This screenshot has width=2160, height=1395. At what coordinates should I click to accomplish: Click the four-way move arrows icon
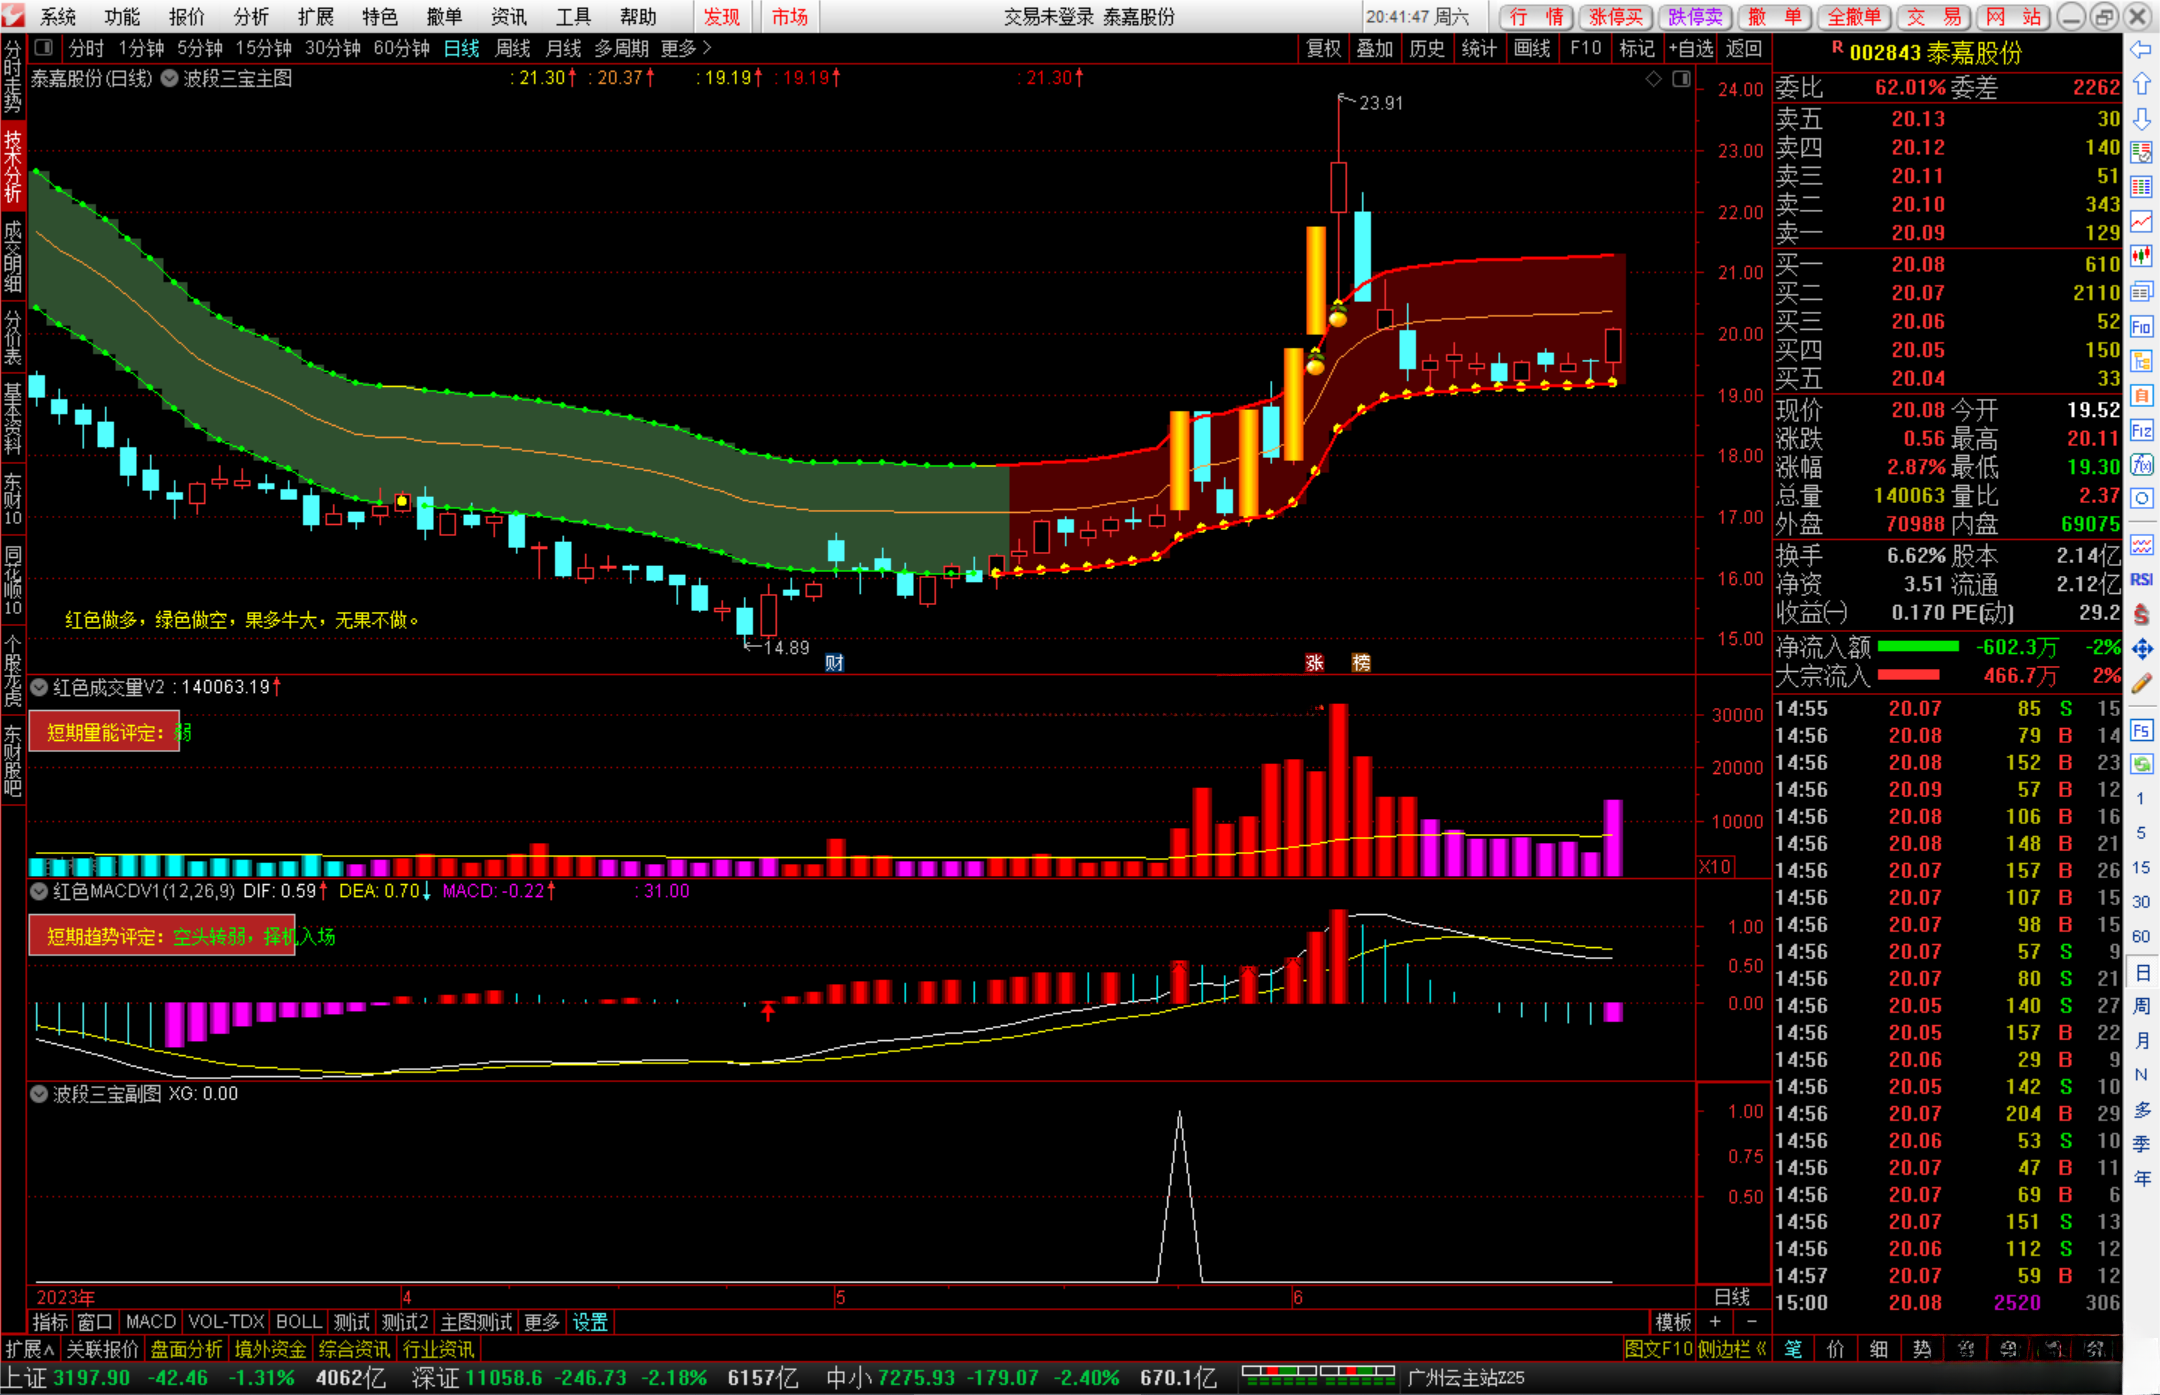pyautogui.click(x=2141, y=650)
